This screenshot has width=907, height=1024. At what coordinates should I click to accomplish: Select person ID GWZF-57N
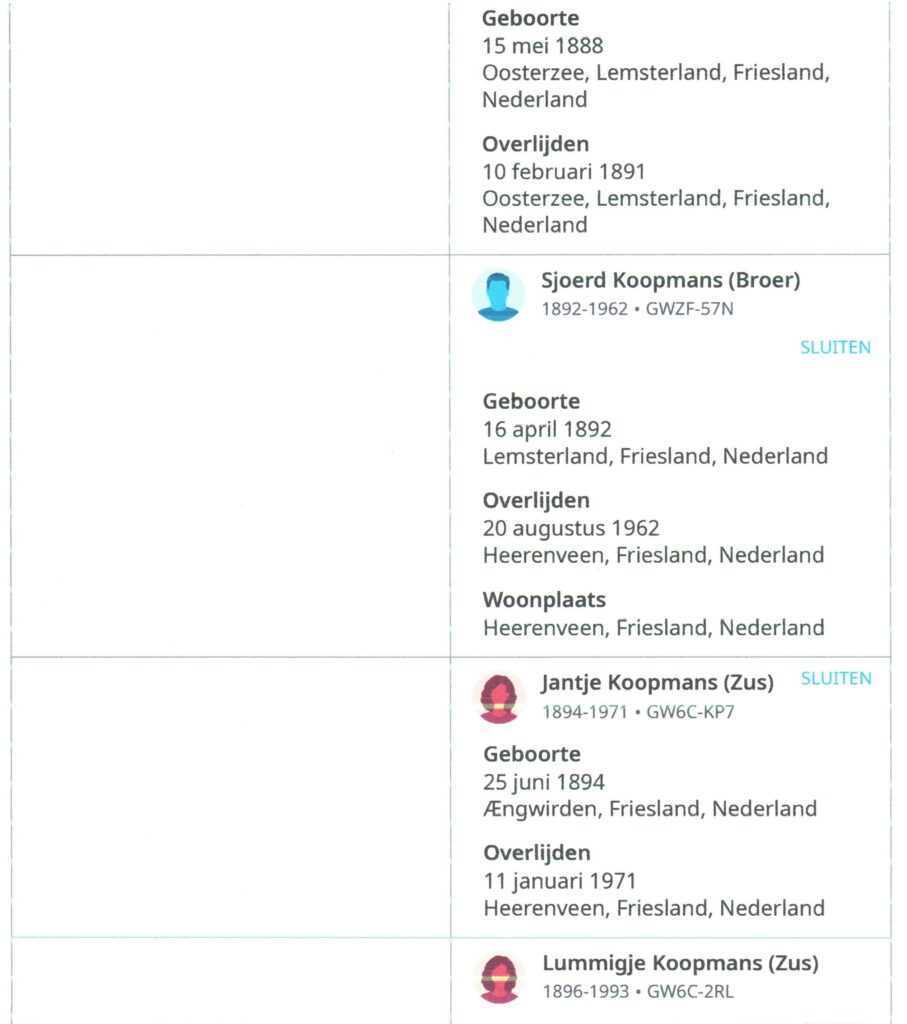pos(690,309)
